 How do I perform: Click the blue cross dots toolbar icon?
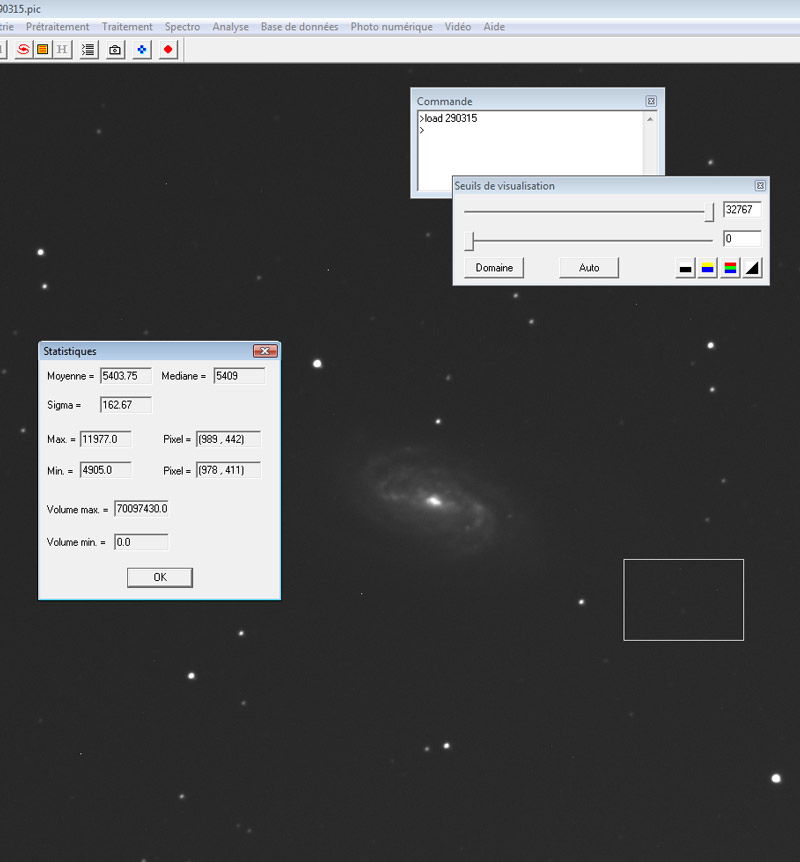142,49
